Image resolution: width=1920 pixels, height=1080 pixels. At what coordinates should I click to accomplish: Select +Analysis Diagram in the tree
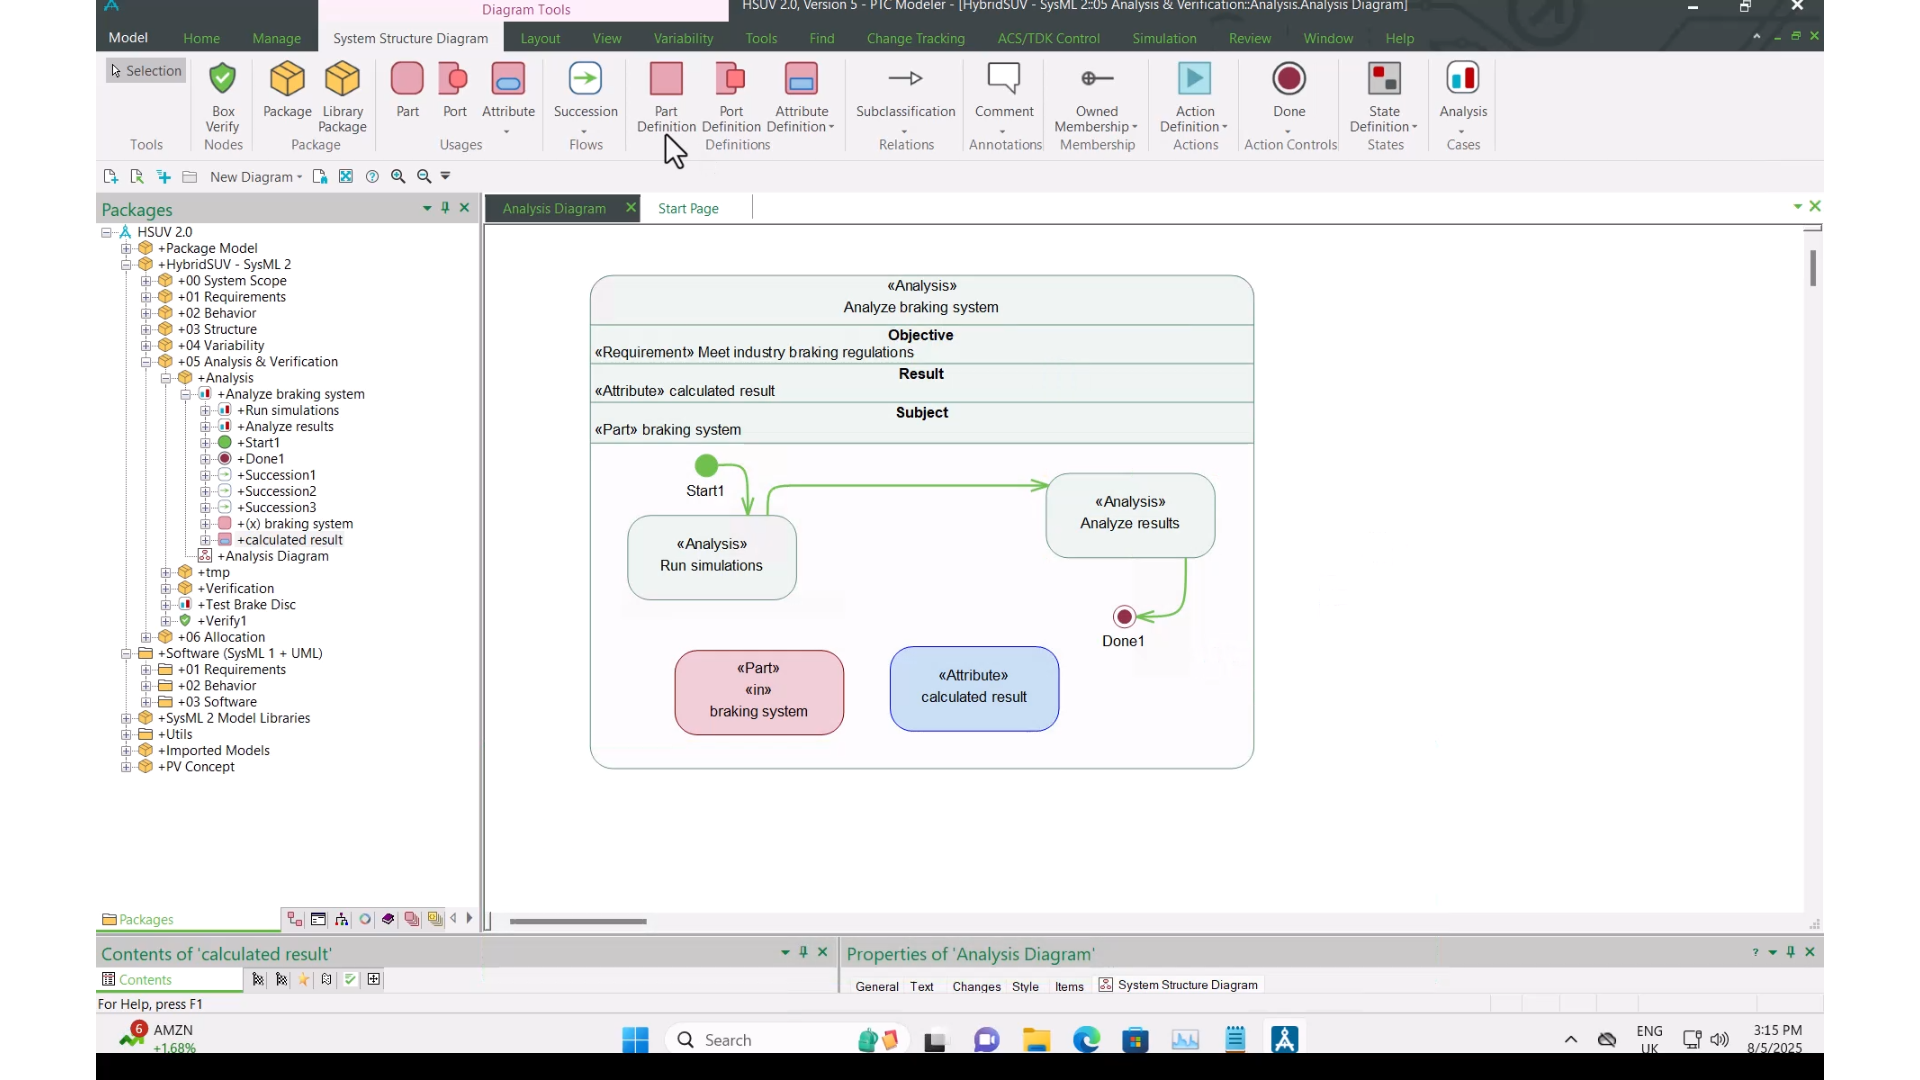coord(273,556)
